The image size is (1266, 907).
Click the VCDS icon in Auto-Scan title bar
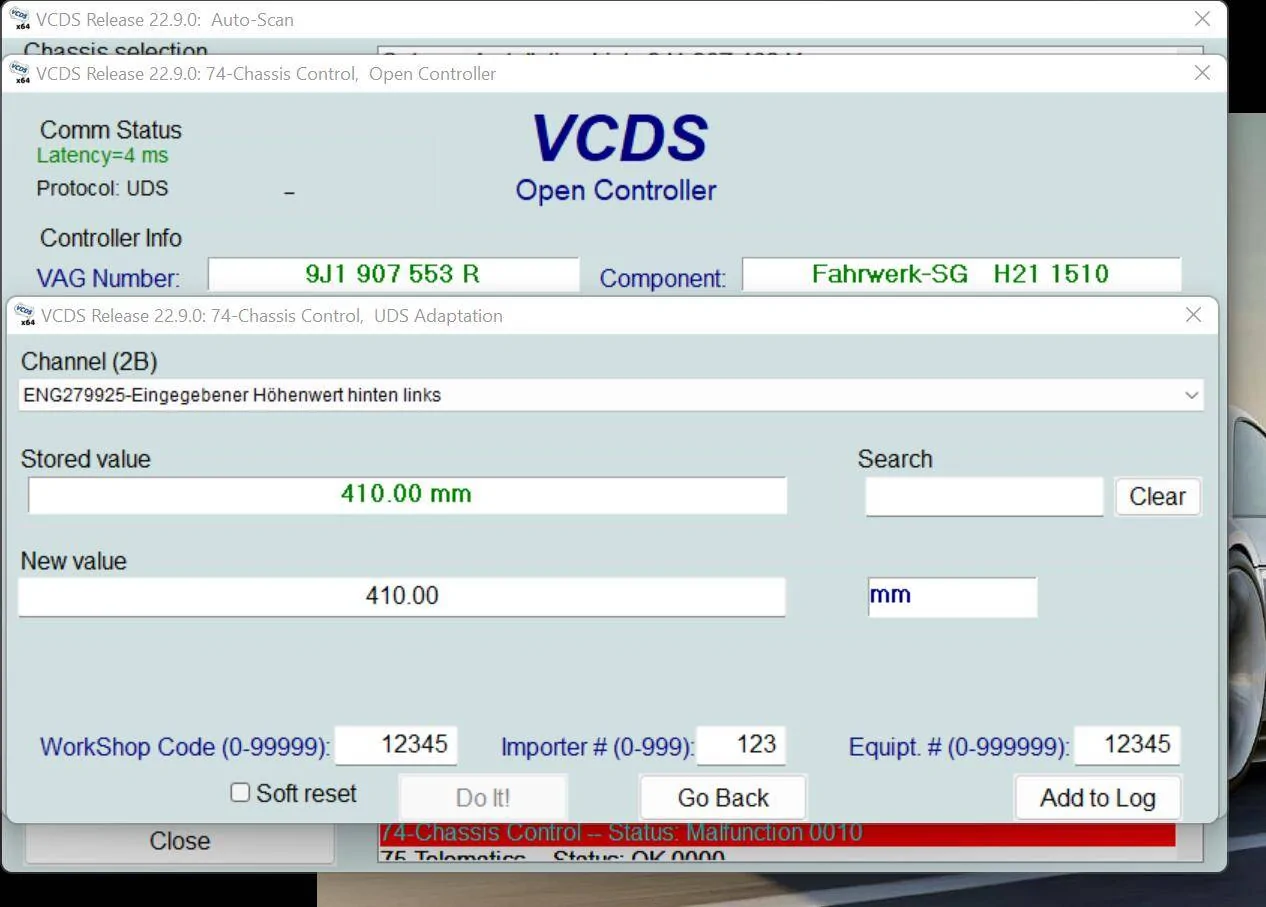pos(20,19)
